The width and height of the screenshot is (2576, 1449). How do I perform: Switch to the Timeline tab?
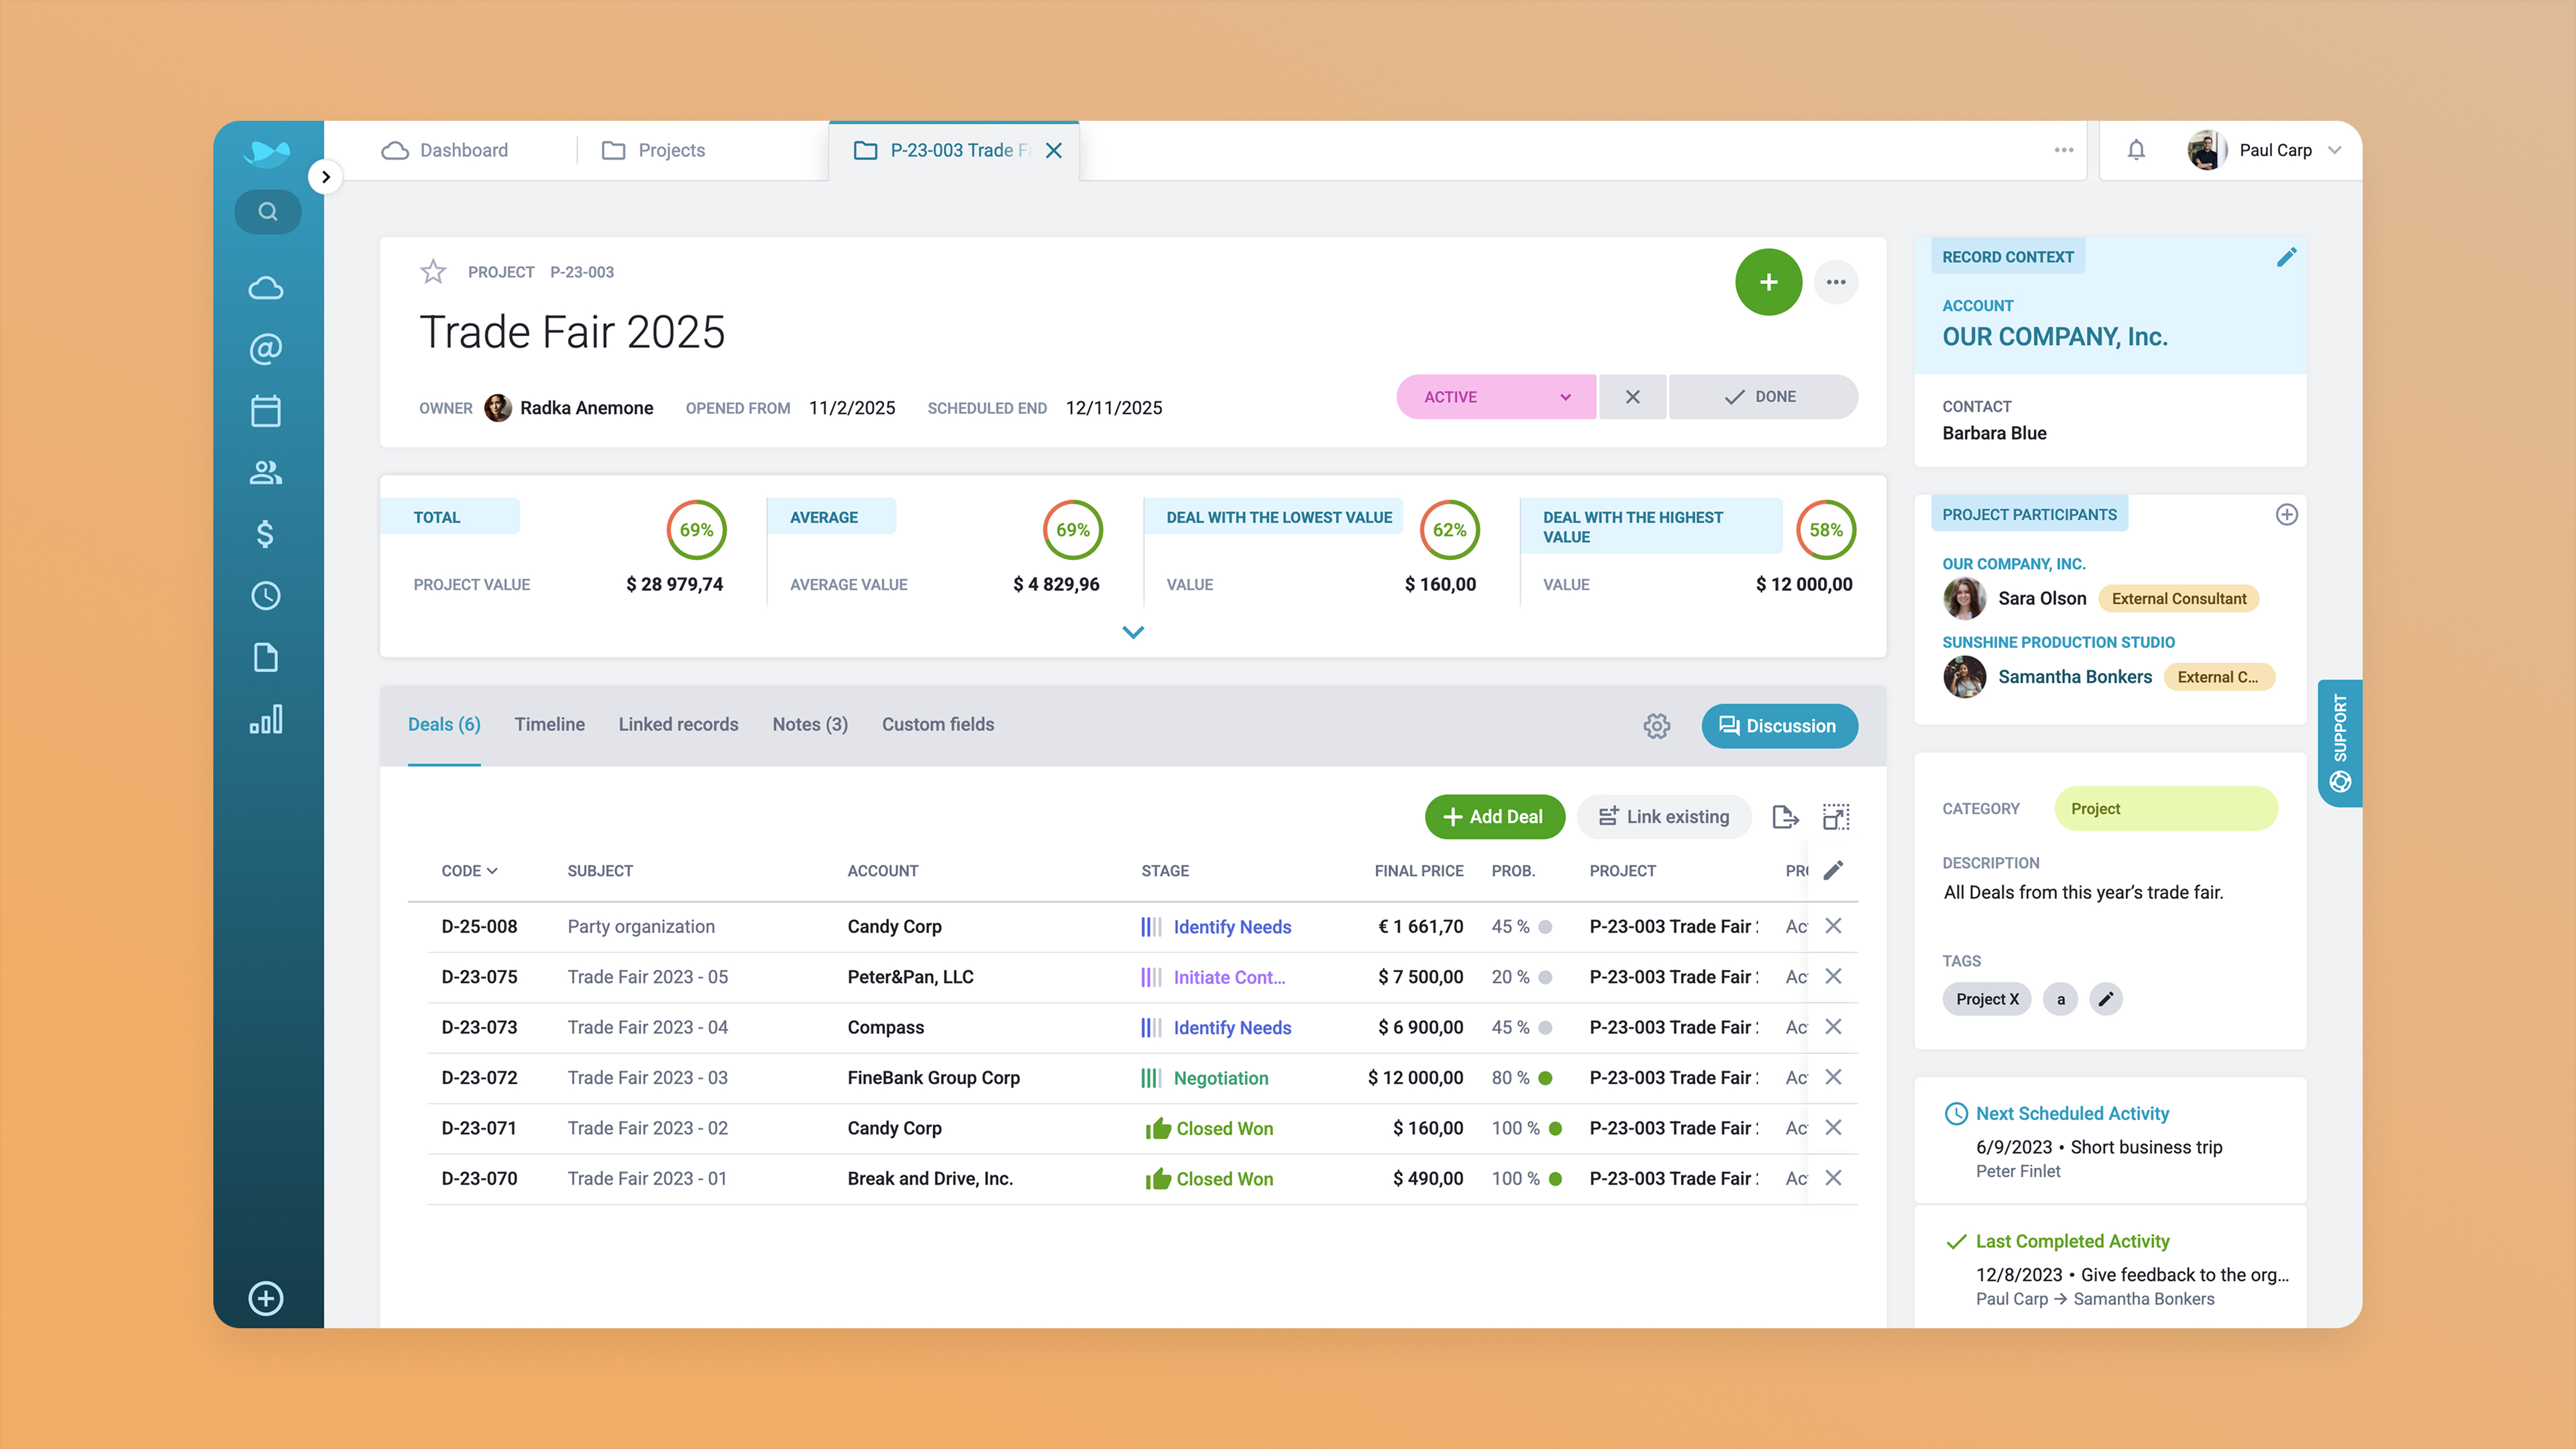pyautogui.click(x=549, y=724)
